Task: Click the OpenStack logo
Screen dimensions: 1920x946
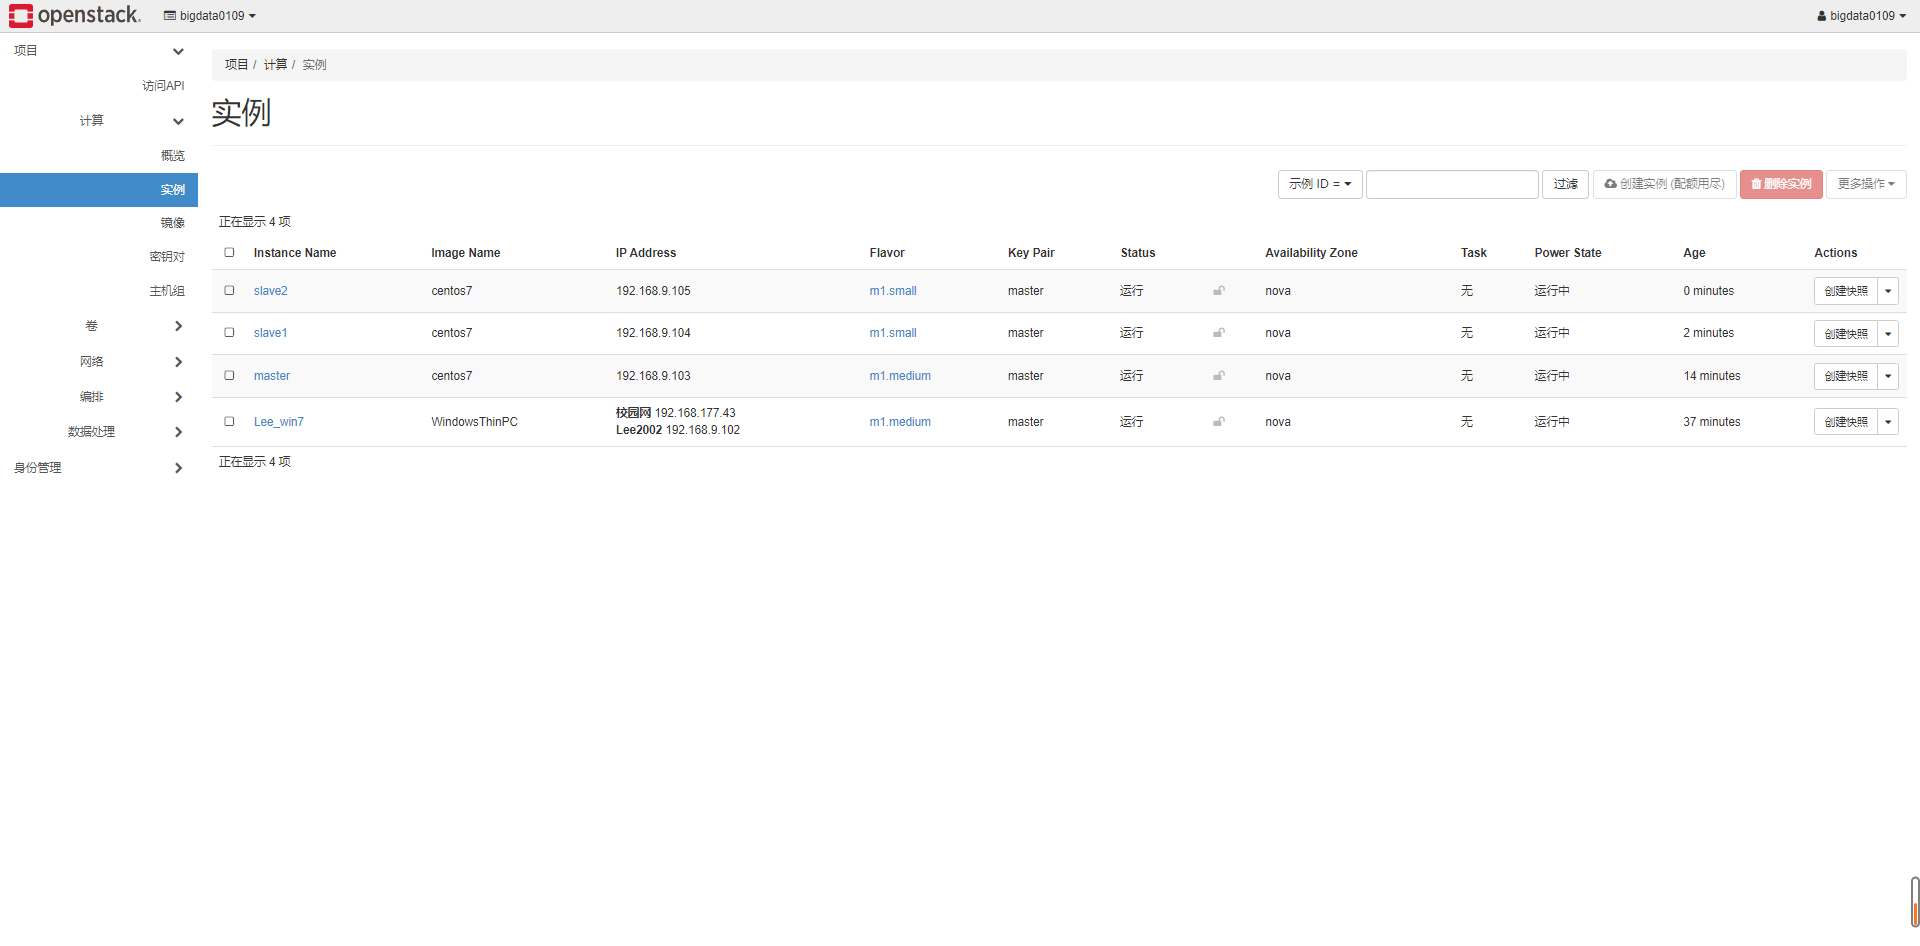Action: click(x=75, y=15)
